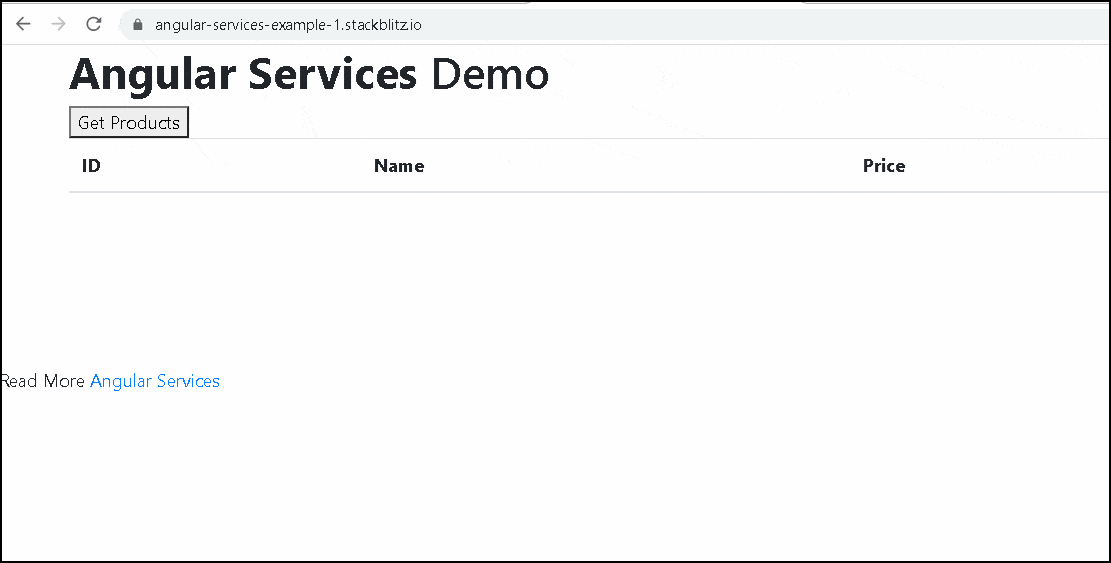Click the browser forward arrow
The image size is (1111, 563).
point(58,24)
